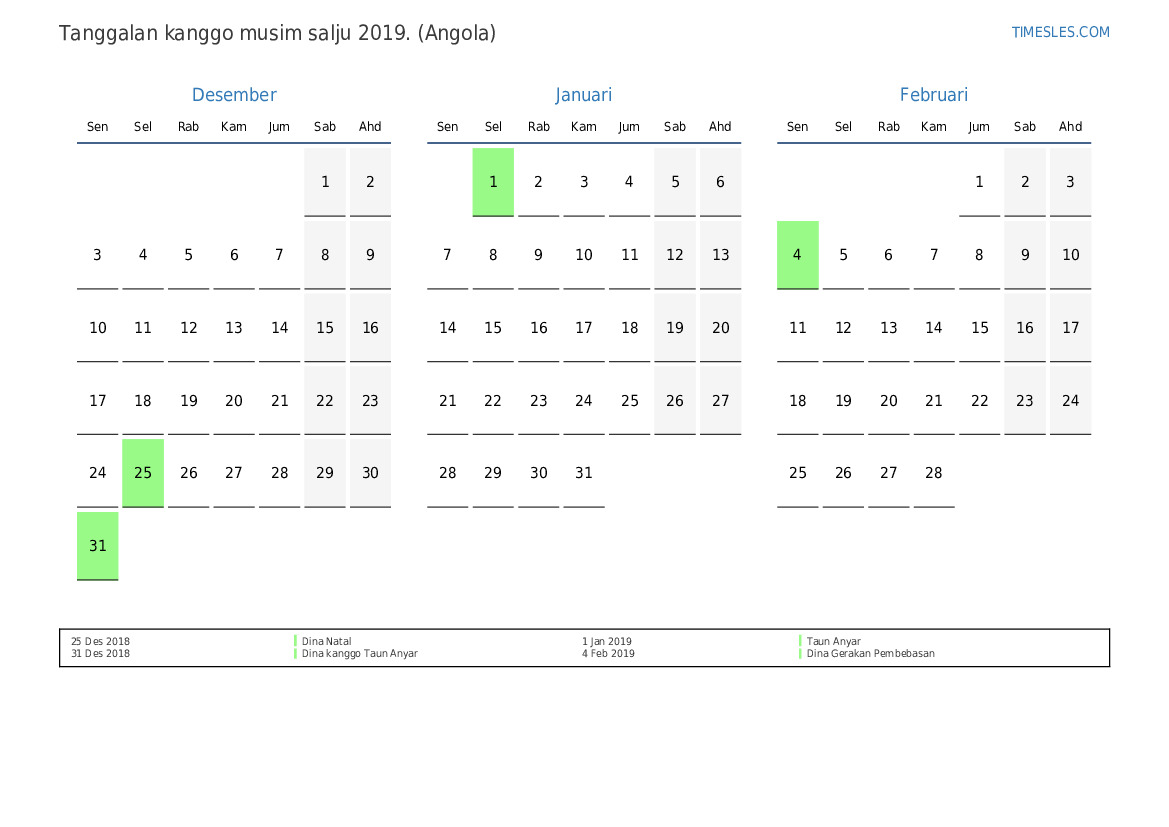Select highlighted 31 in Desember
Image resolution: width=1169 pixels, height=827 pixels.
(x=98, y=546)
